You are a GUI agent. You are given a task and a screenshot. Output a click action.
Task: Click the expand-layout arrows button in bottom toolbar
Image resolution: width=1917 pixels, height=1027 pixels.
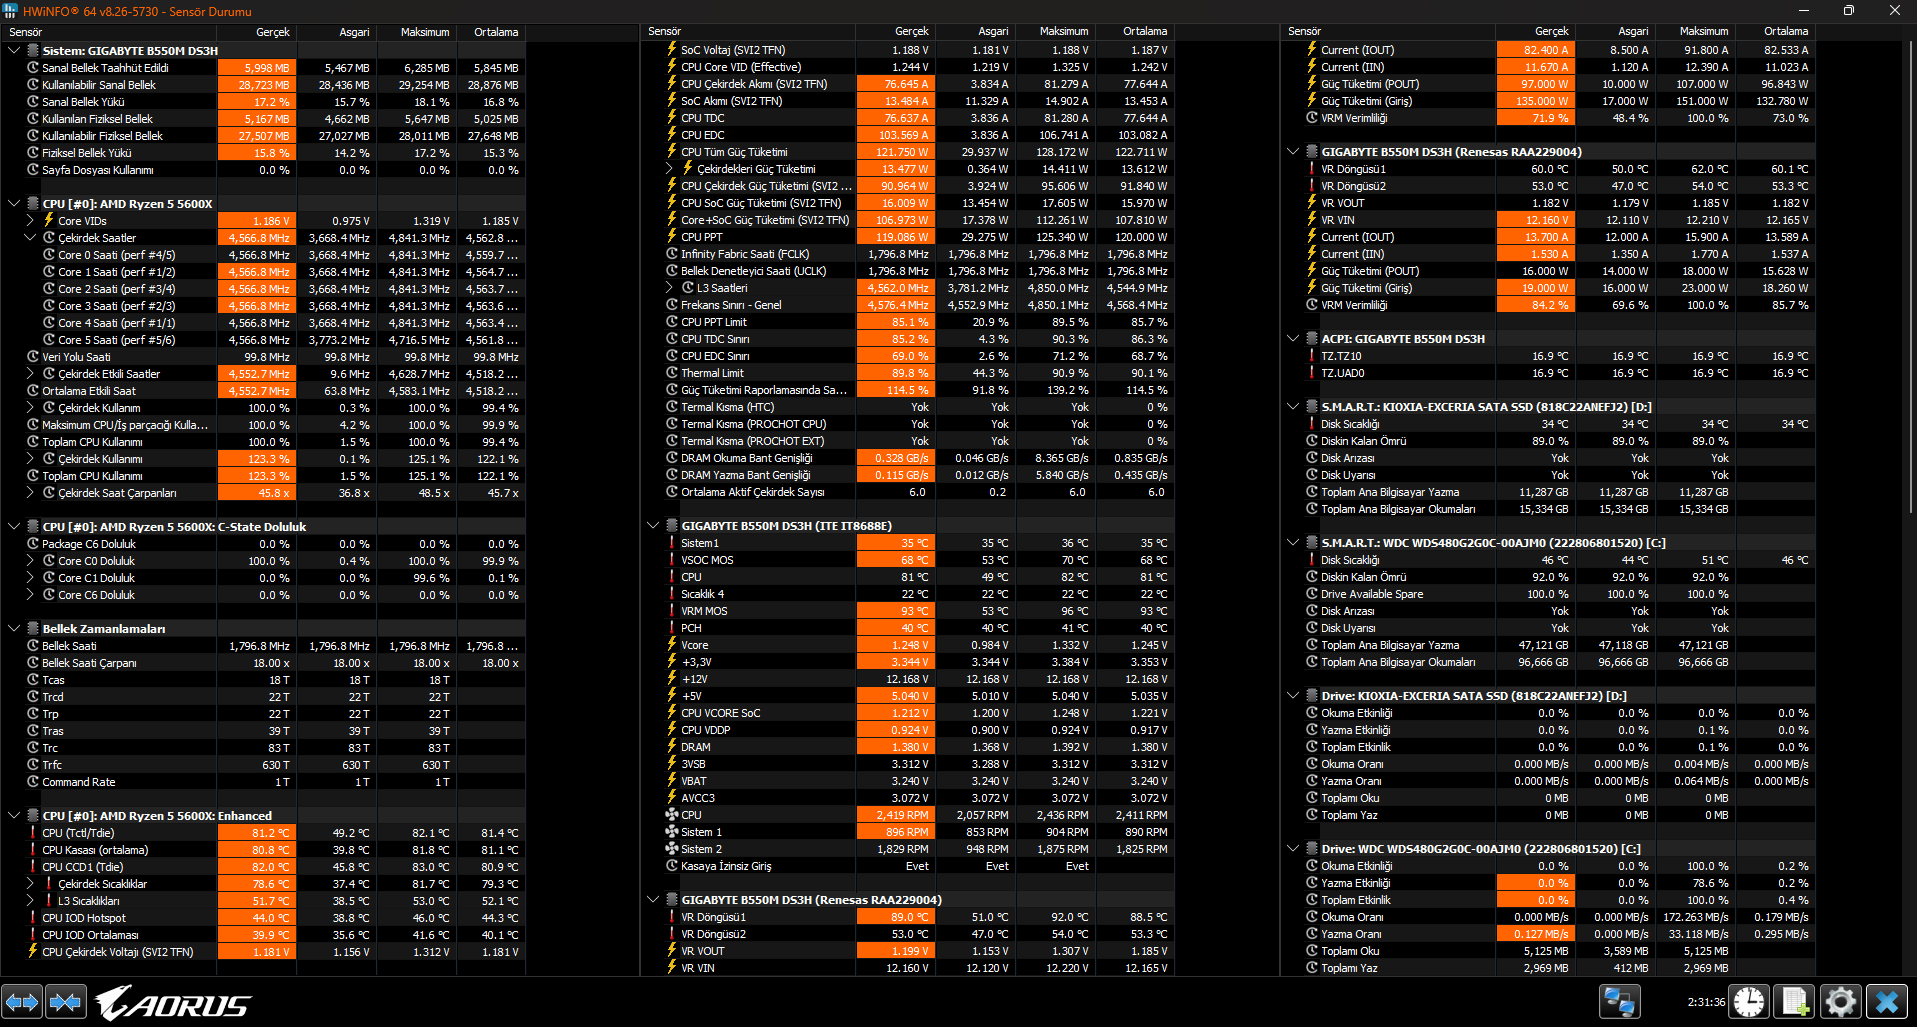[22, 1001]
